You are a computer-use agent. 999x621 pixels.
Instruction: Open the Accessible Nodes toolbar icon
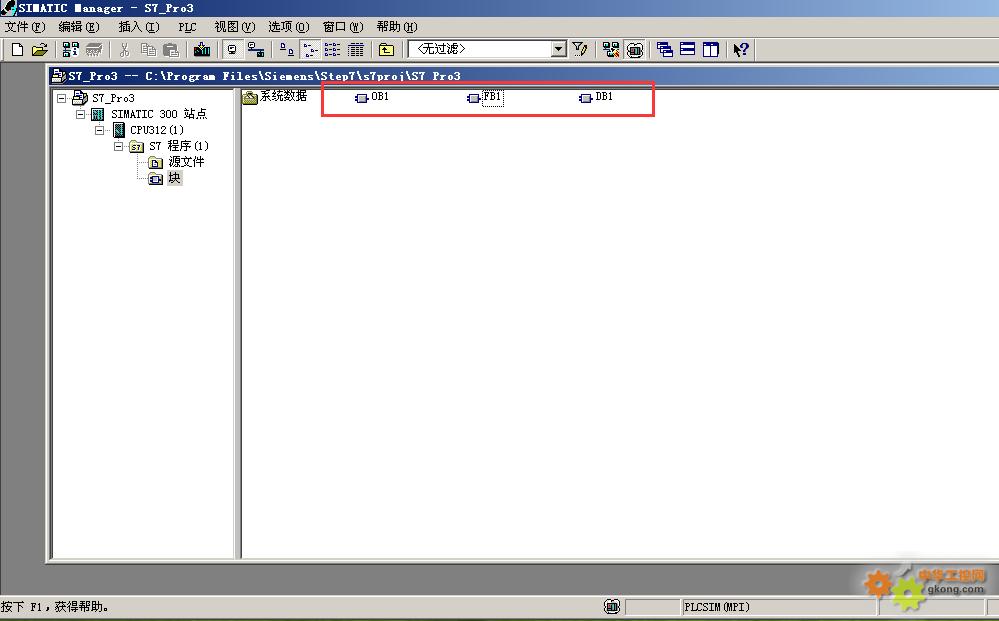coord(70,49)
